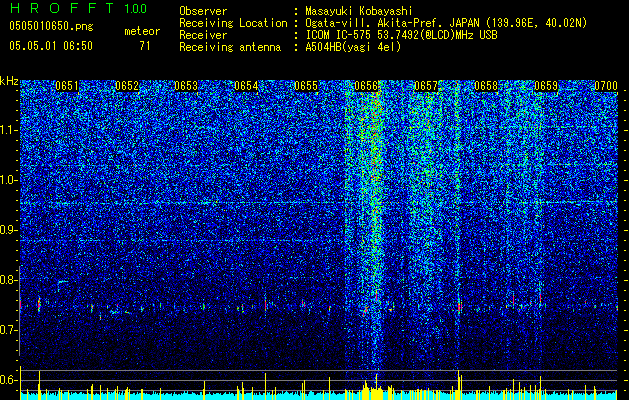
Task: Click the Receiving antenna label
Action: [230, 47]
